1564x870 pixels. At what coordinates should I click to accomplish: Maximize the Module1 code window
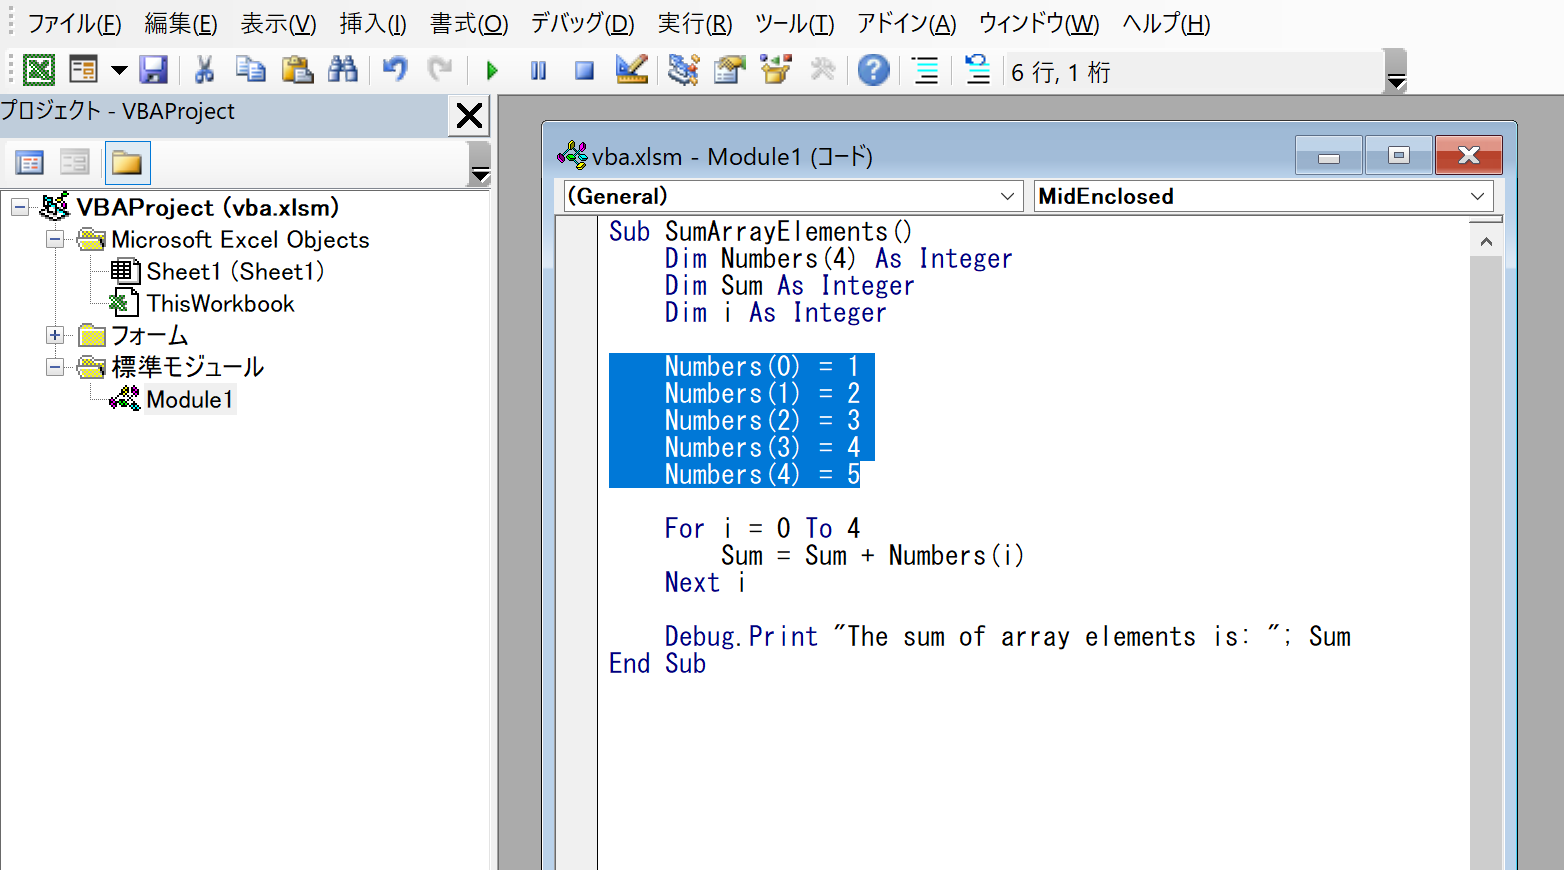(x=1398, y=156)
